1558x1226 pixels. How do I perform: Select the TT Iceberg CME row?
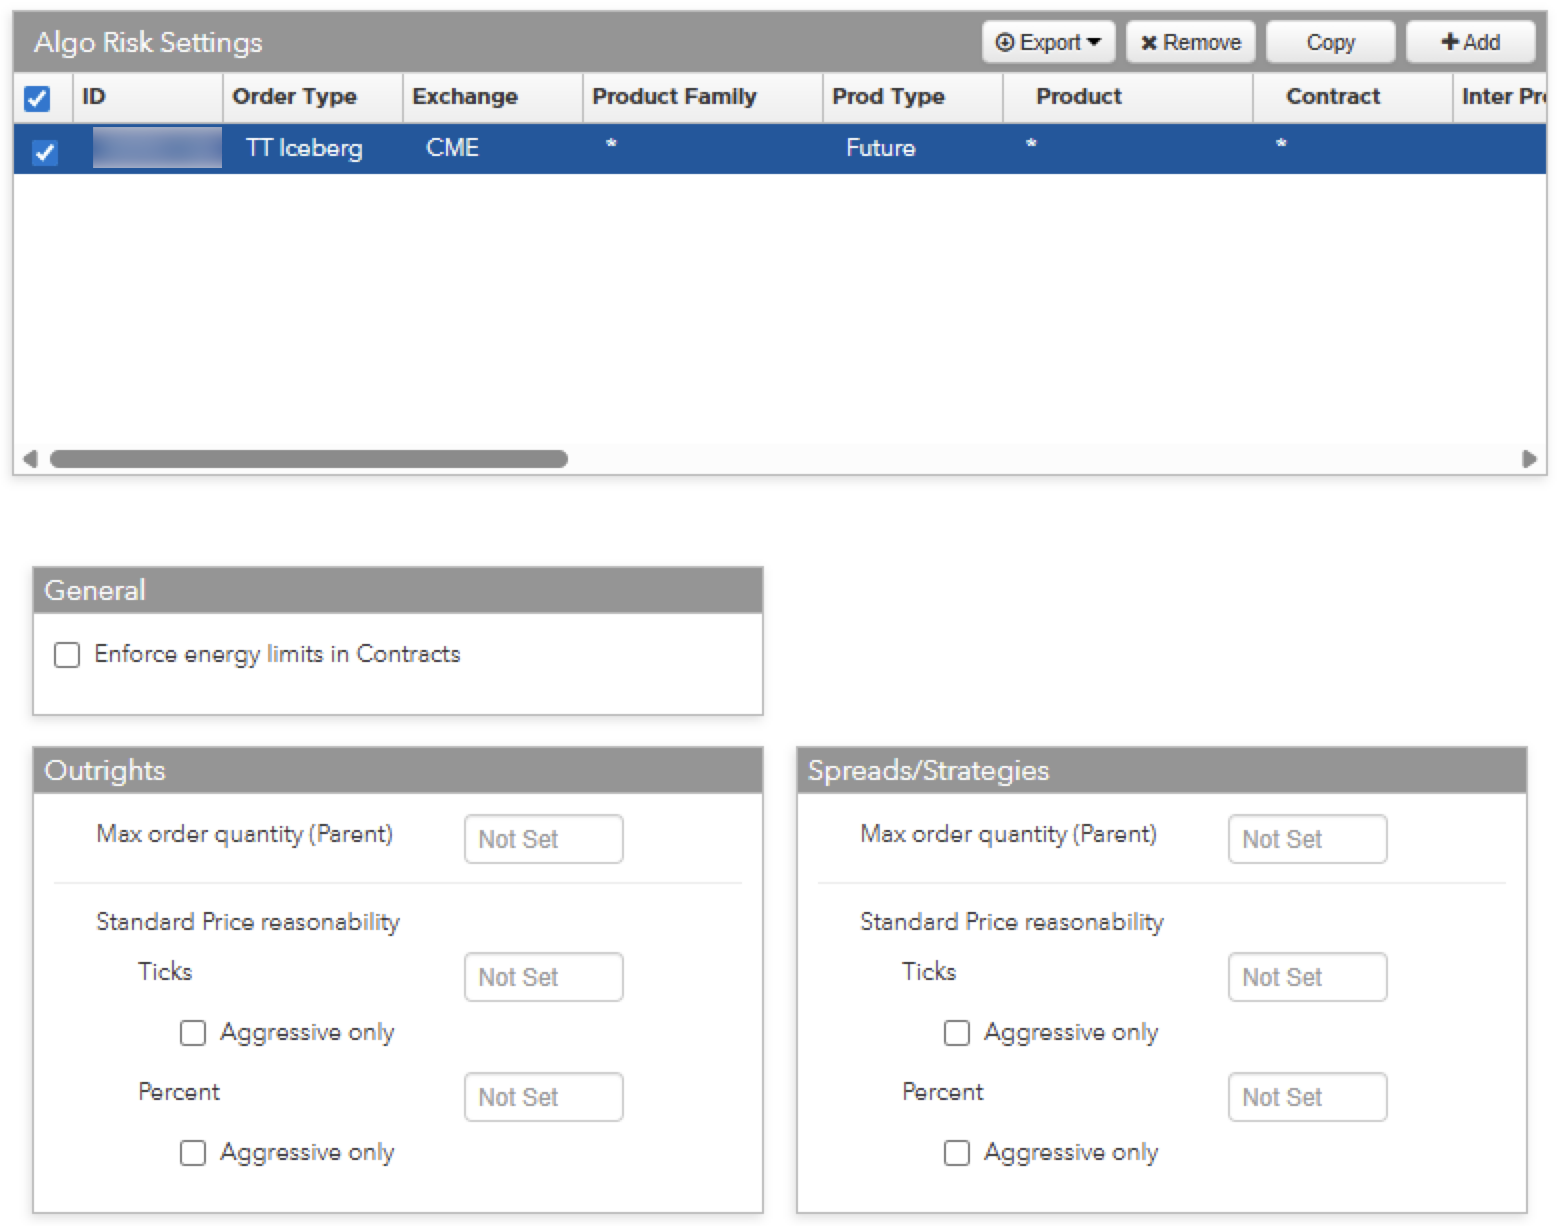pyautogui.click(x=700, y=149)
